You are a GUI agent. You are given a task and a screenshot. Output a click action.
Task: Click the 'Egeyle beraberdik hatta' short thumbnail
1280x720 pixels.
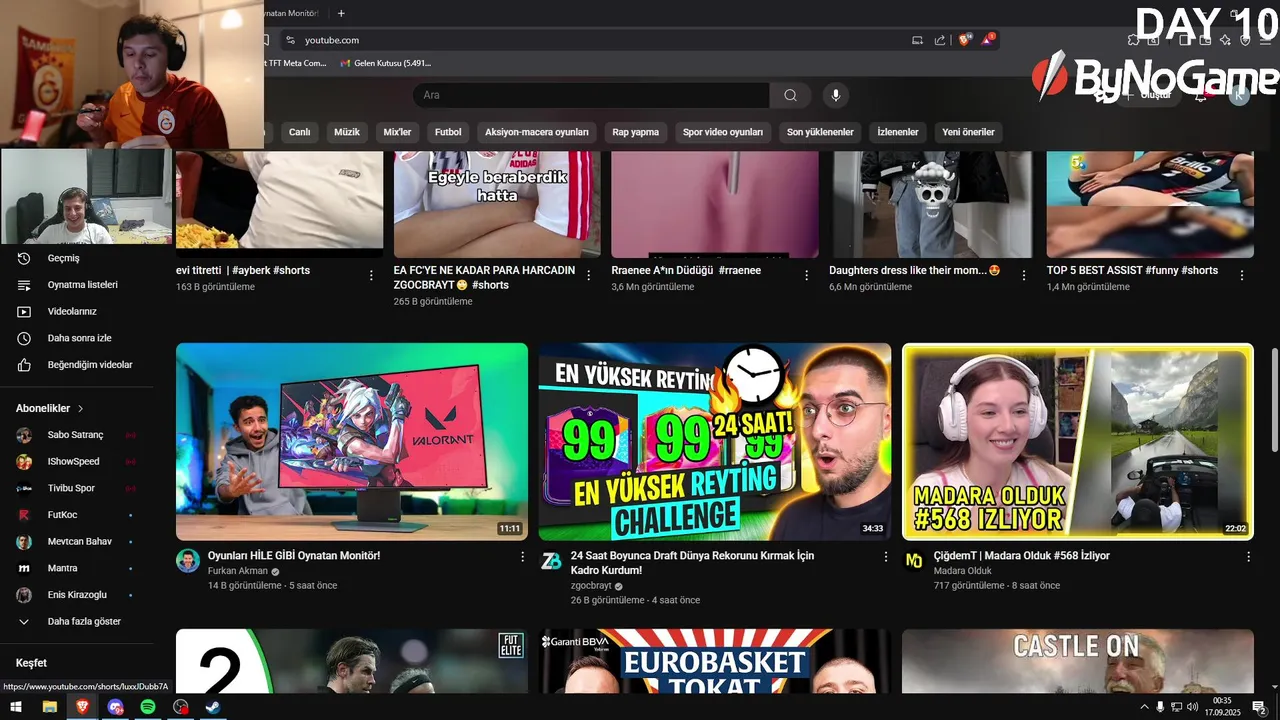click(x=497, y=204)
